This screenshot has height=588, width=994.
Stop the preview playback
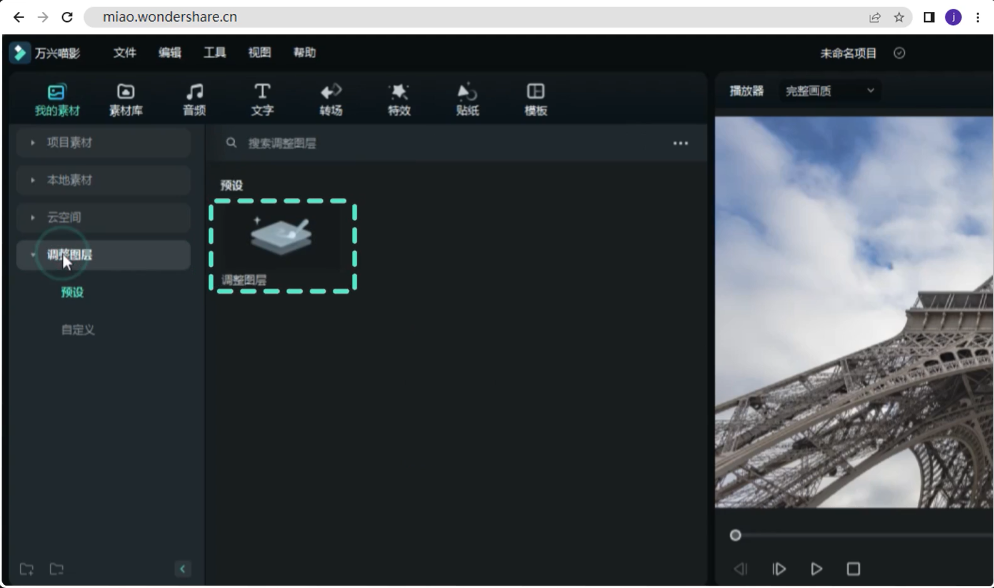pos(853,569)
